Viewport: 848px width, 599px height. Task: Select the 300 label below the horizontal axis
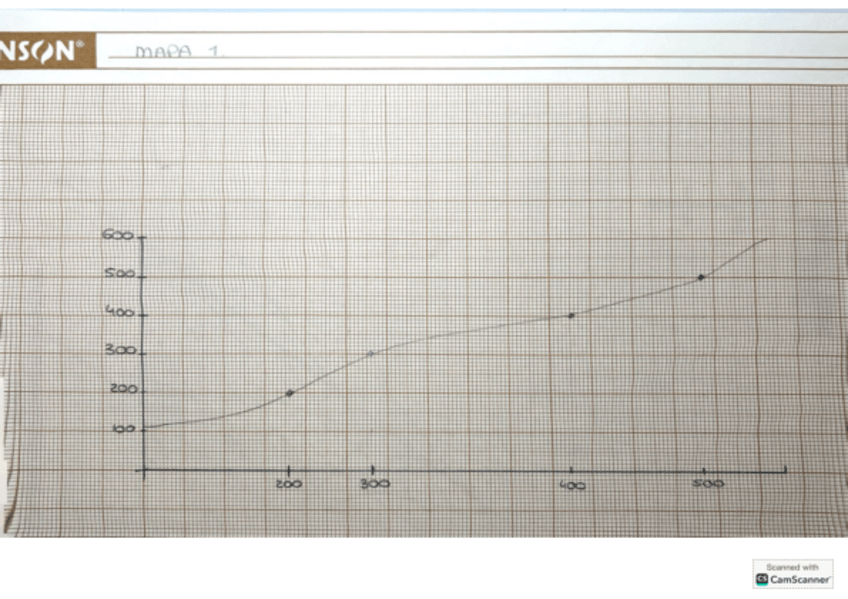click(375, 484)
